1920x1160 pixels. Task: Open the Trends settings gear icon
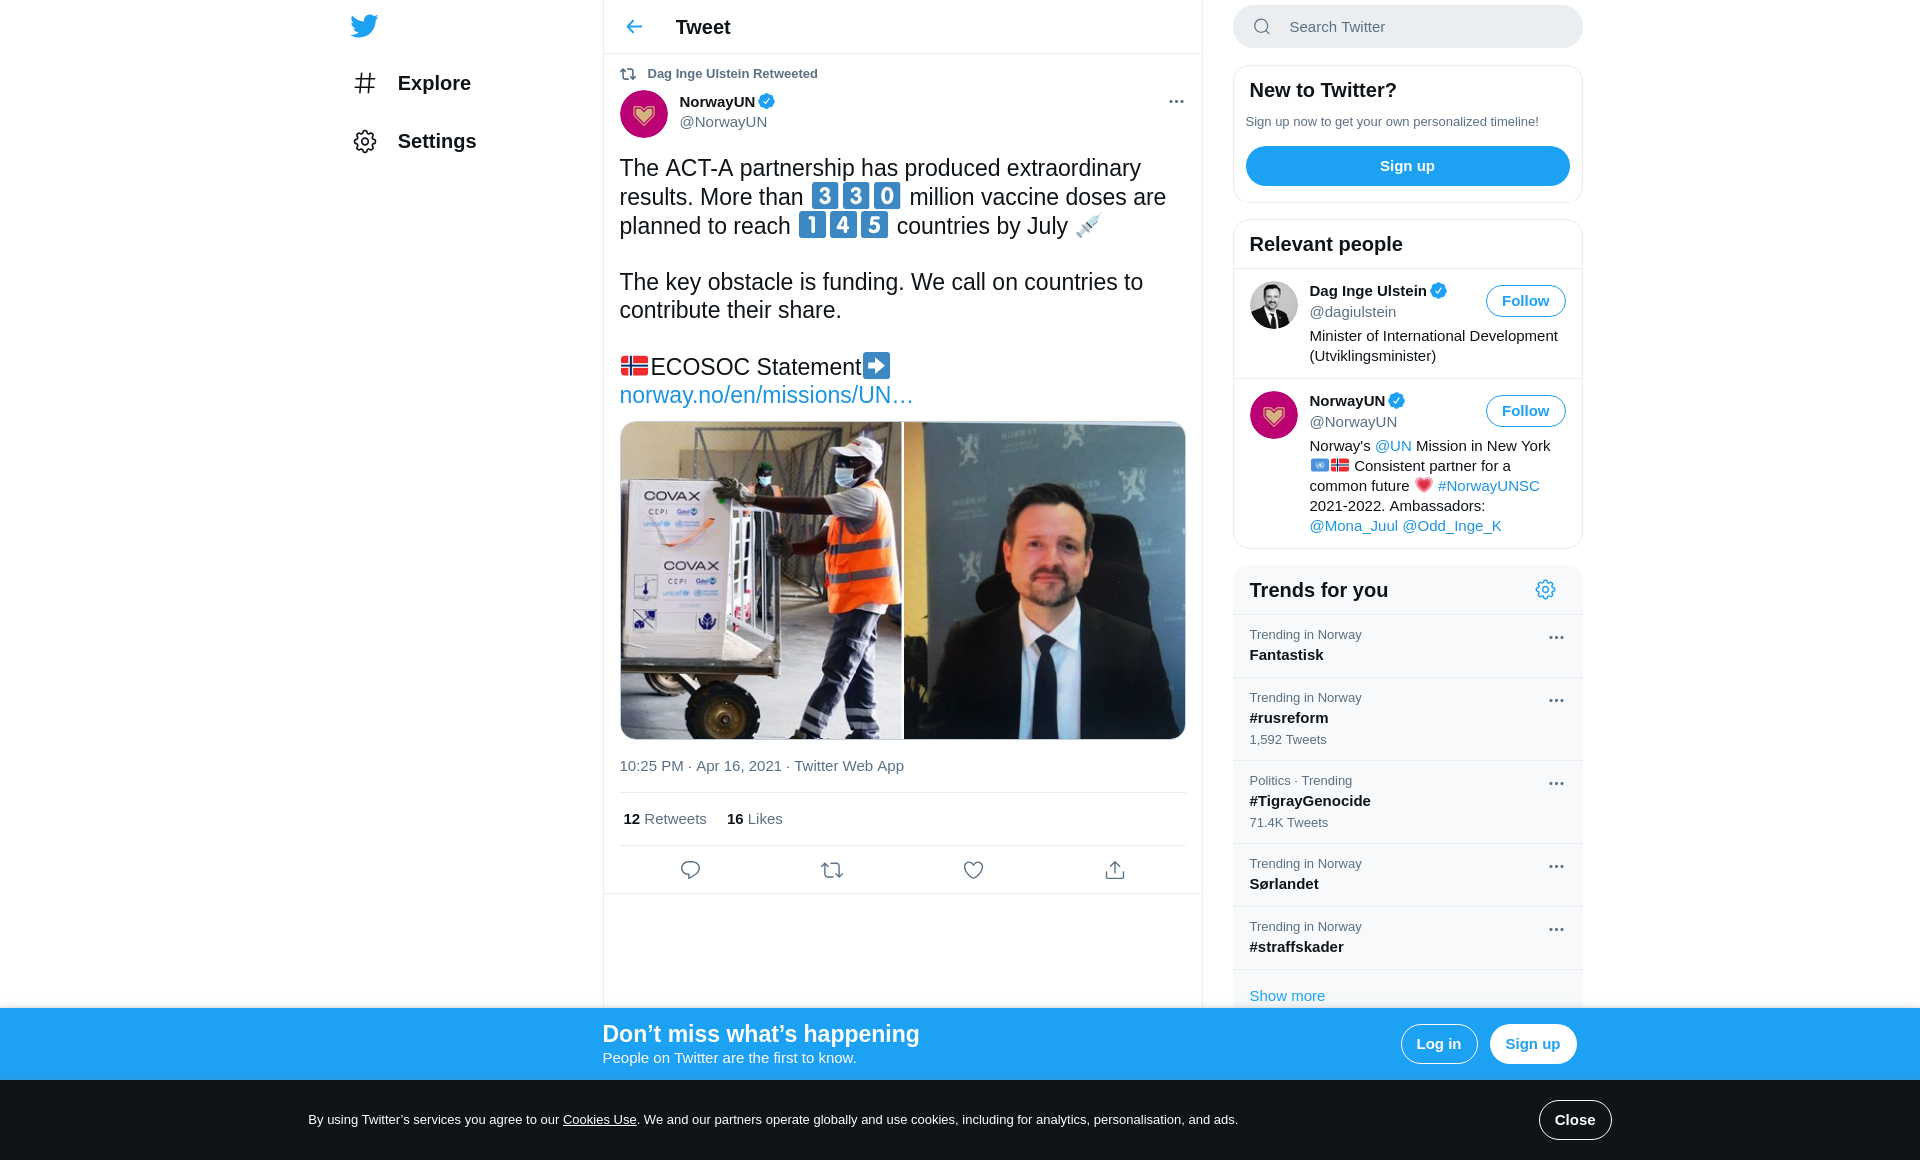coord(1545,590)
